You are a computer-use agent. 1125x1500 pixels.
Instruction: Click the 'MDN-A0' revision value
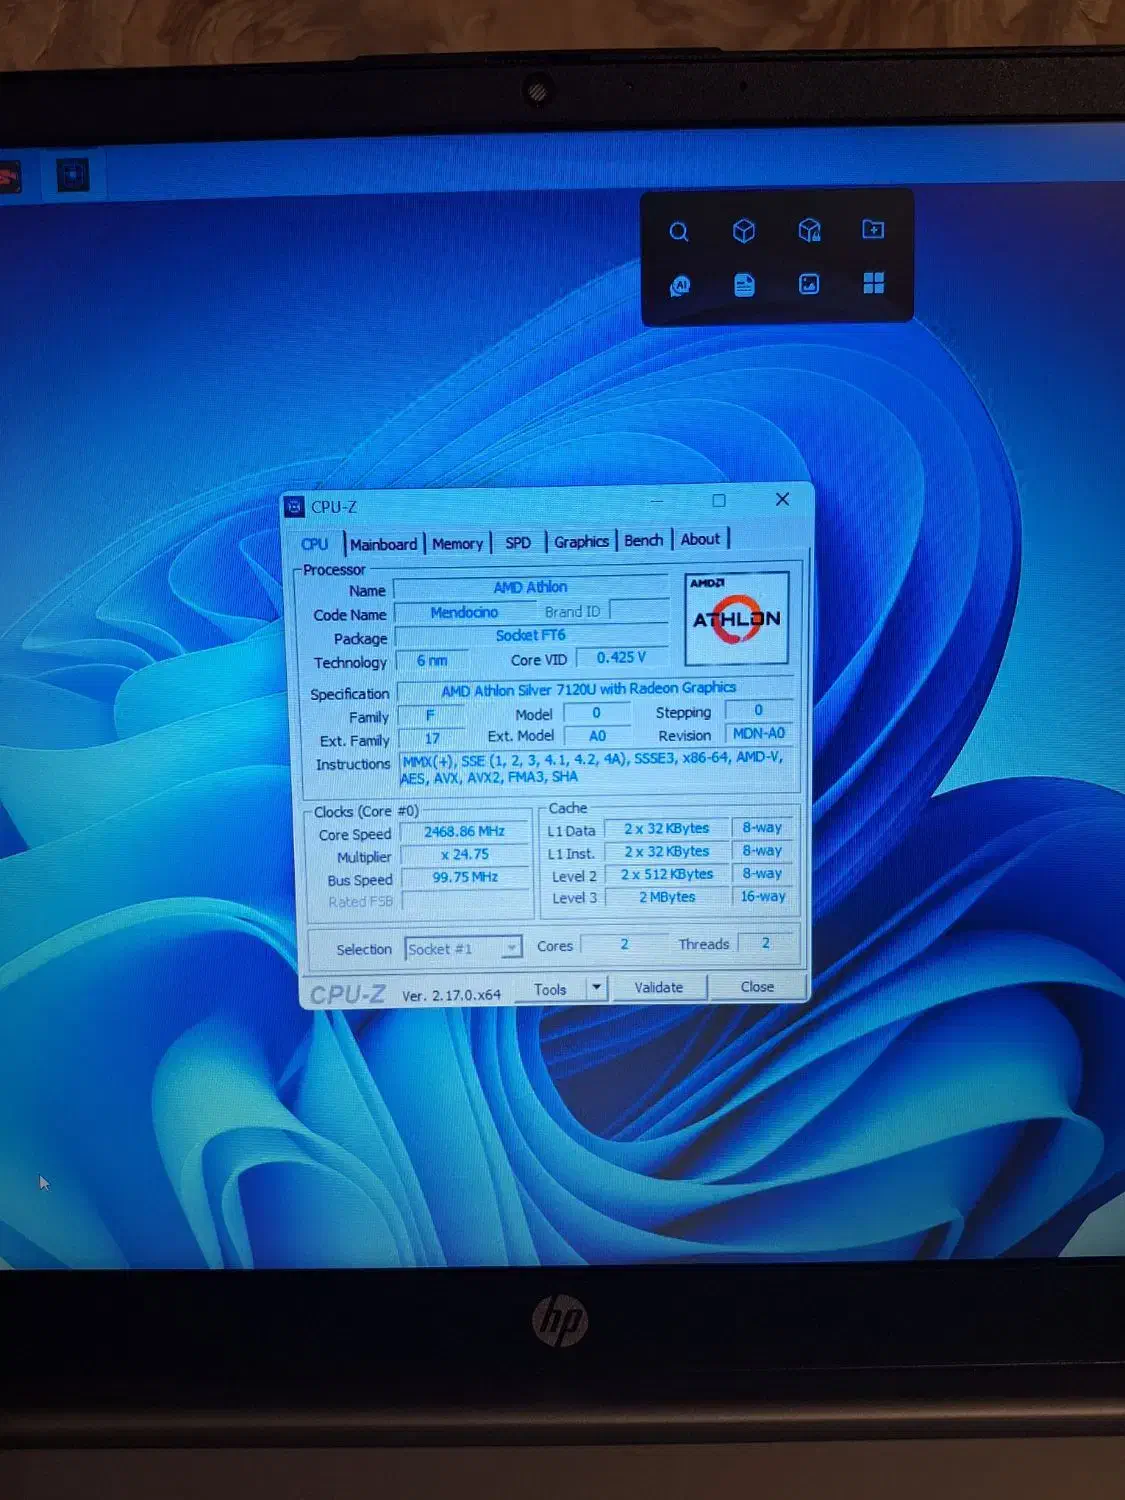(759, 734)
